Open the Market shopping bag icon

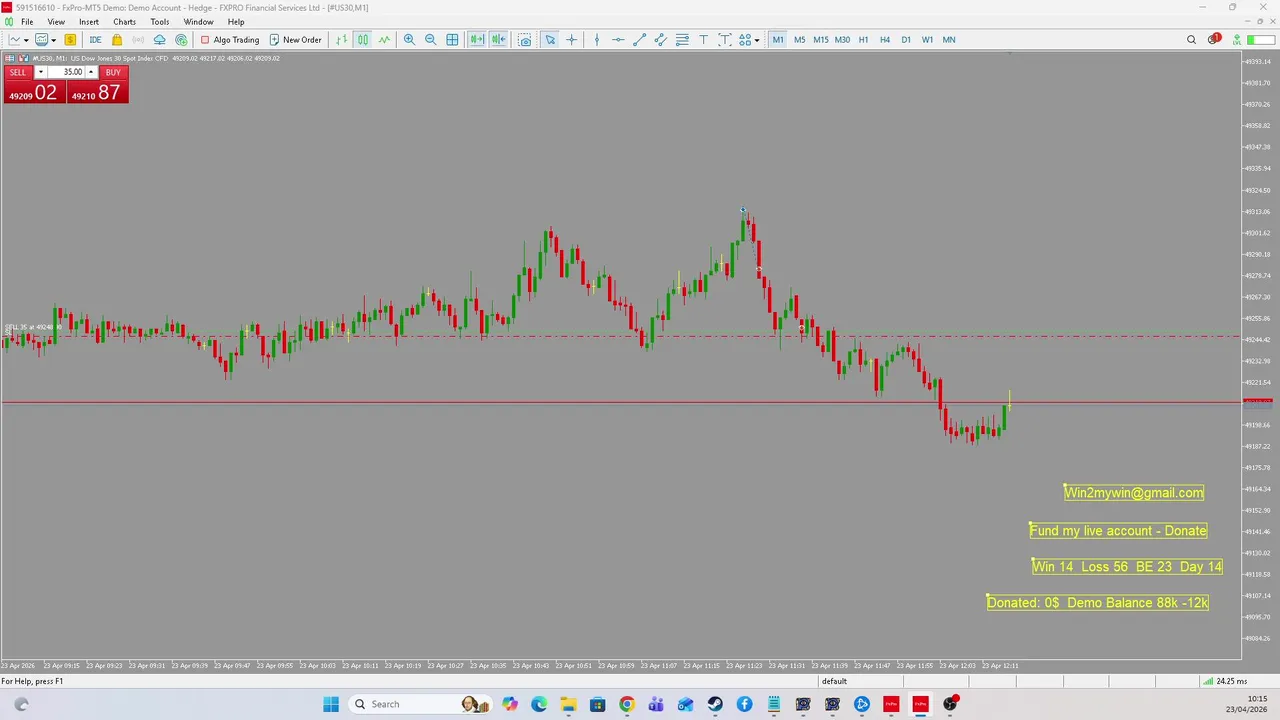(117, 40)
